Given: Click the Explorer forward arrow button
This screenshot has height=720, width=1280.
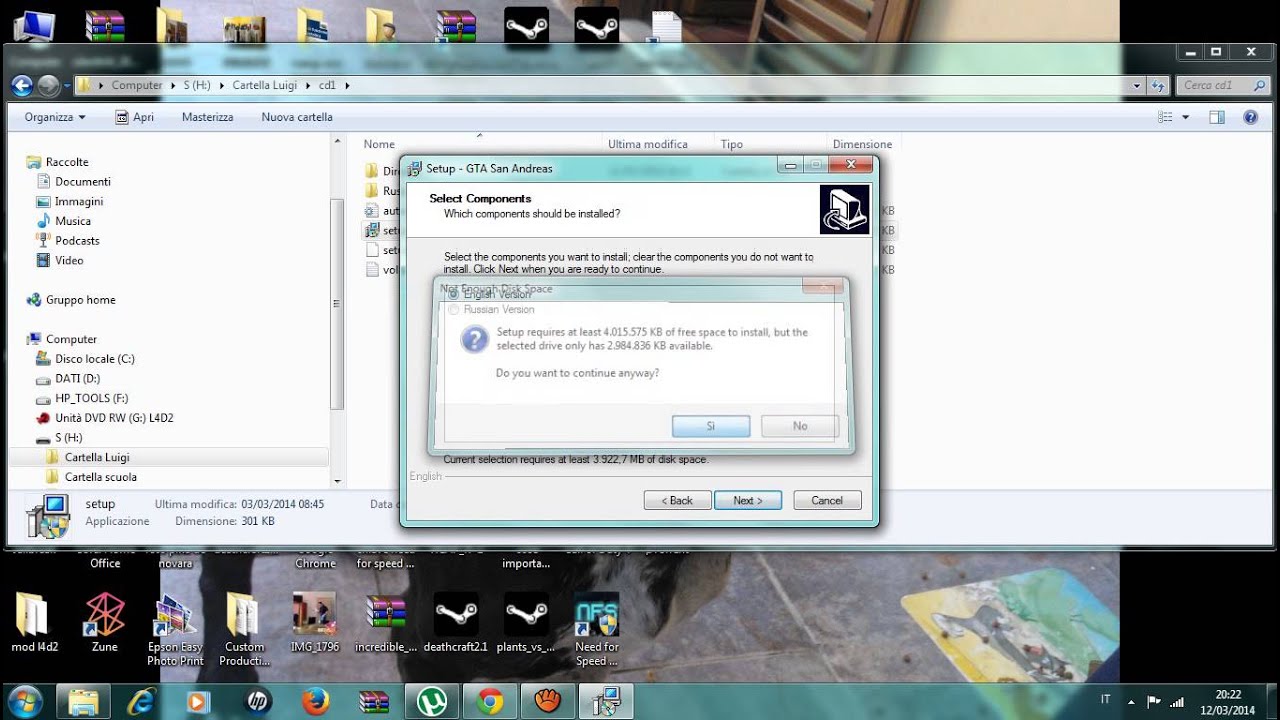Looking at the screenshot, I should point(47,86).
